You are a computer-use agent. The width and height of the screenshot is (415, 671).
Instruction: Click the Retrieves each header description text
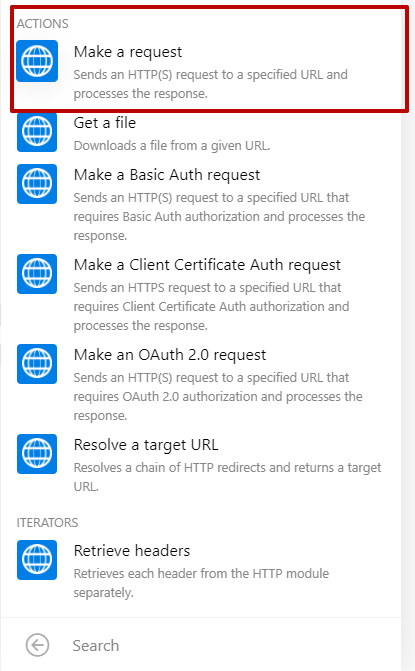click(x=201, y=583)
